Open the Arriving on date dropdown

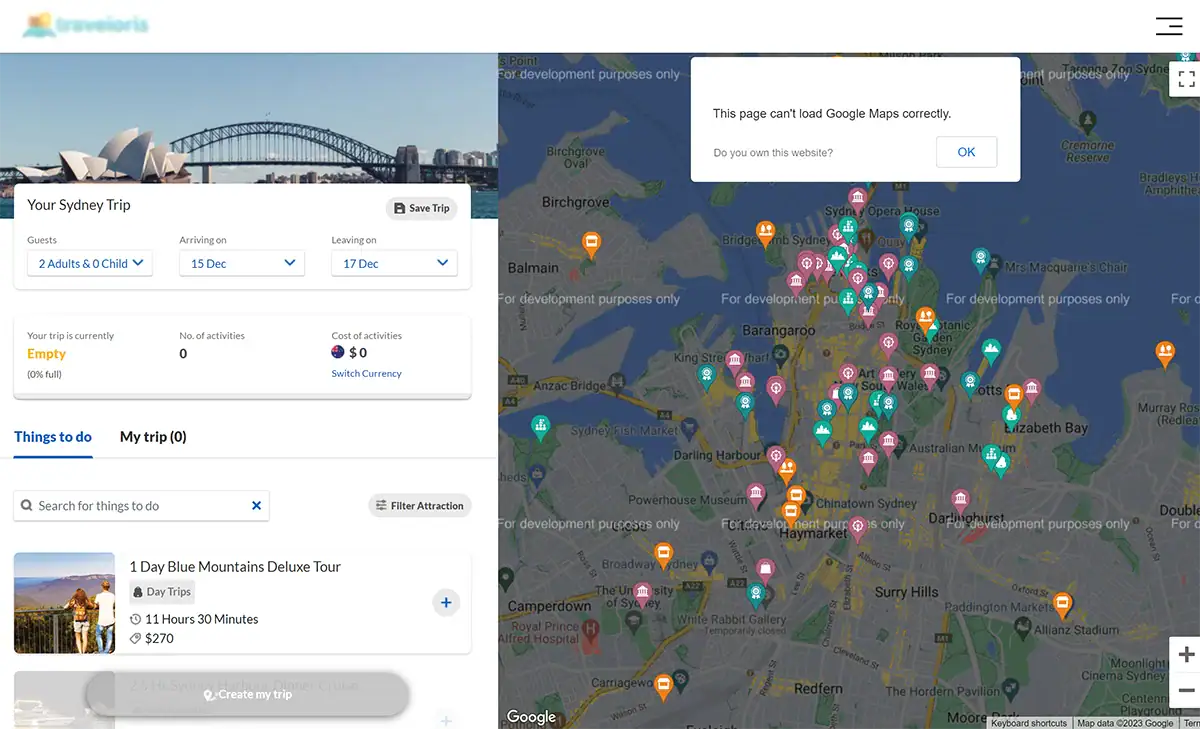242,264
